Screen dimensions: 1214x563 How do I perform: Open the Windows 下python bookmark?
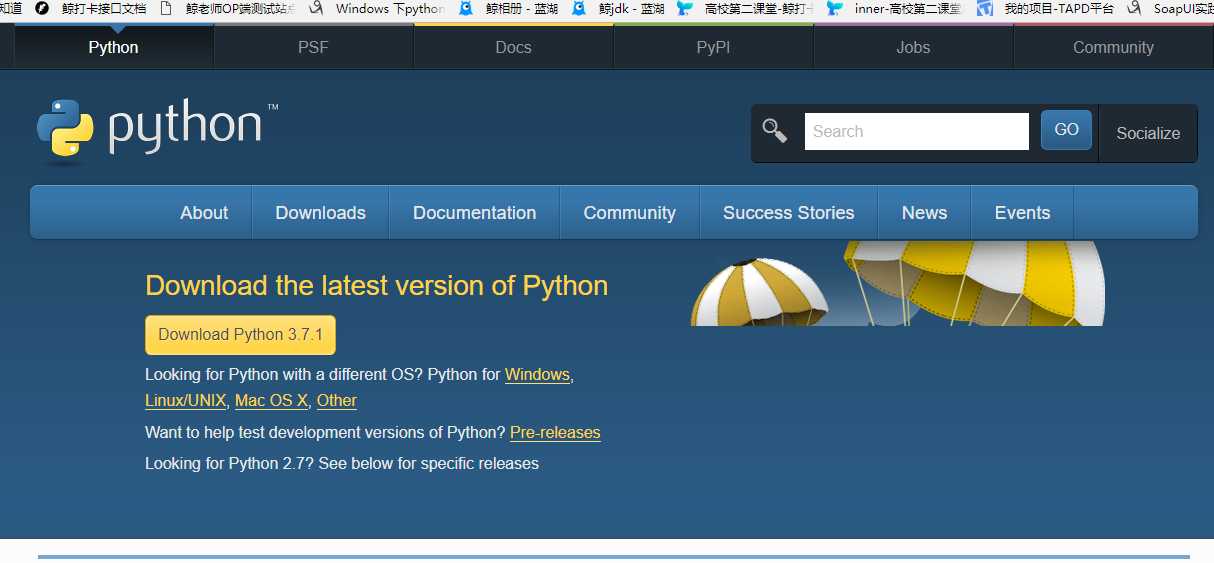[x=377, y=8]
